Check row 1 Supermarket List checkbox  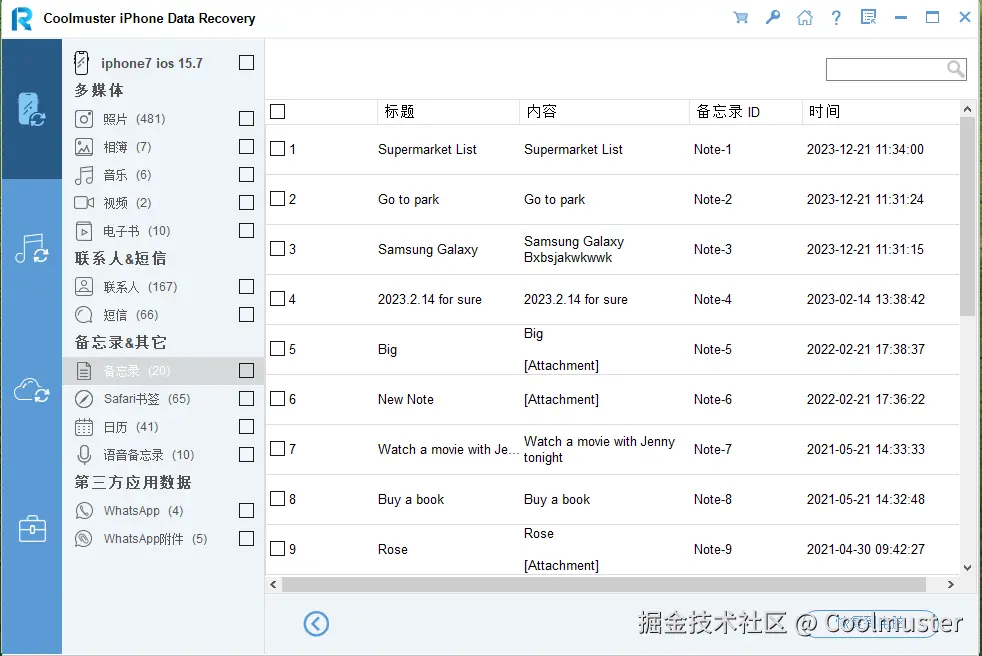click(277, 149)
